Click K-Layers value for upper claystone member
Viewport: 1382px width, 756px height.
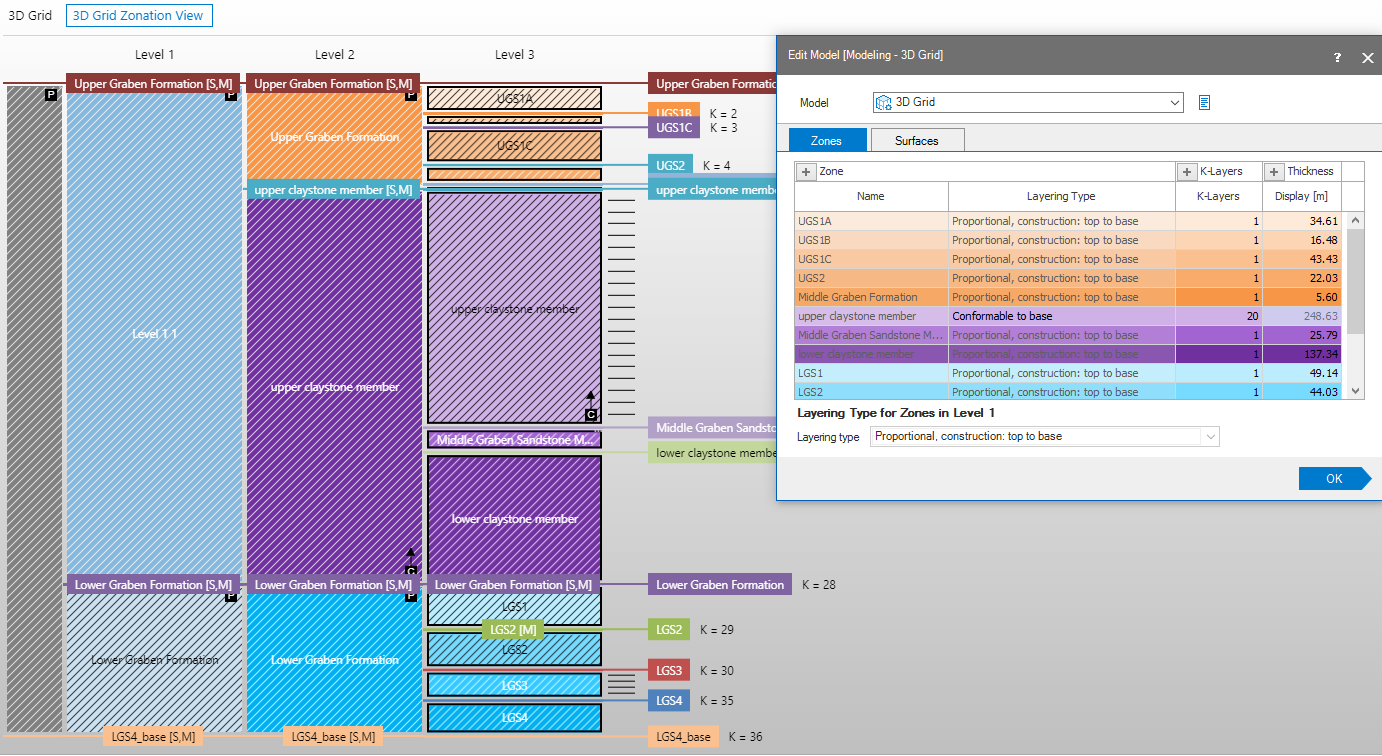tap(1218, 316)
